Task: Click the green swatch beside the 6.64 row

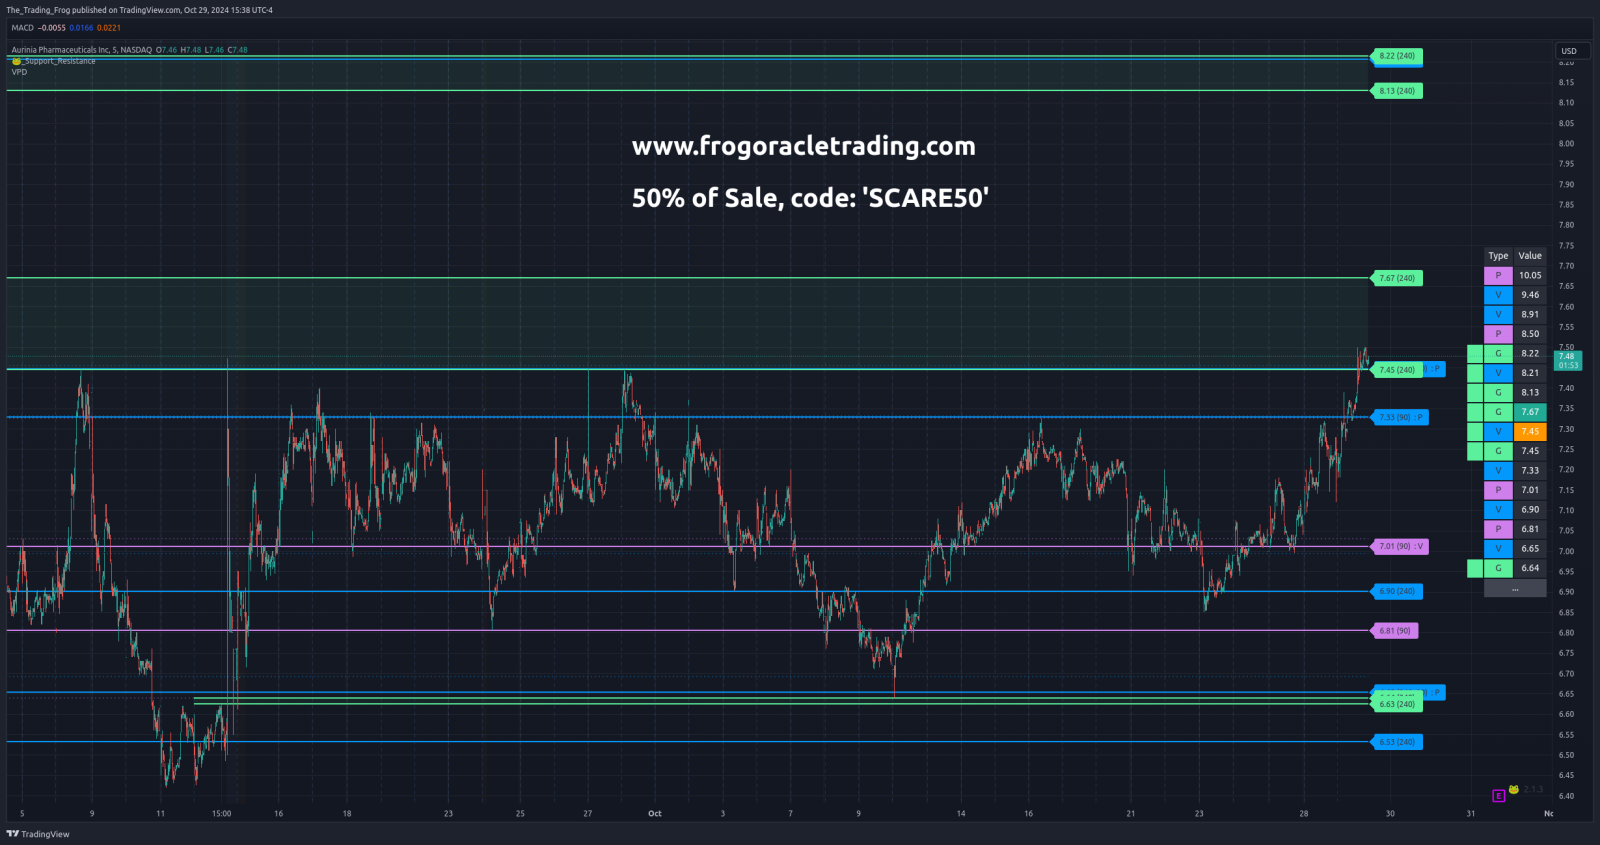Action: [1475, 568]
